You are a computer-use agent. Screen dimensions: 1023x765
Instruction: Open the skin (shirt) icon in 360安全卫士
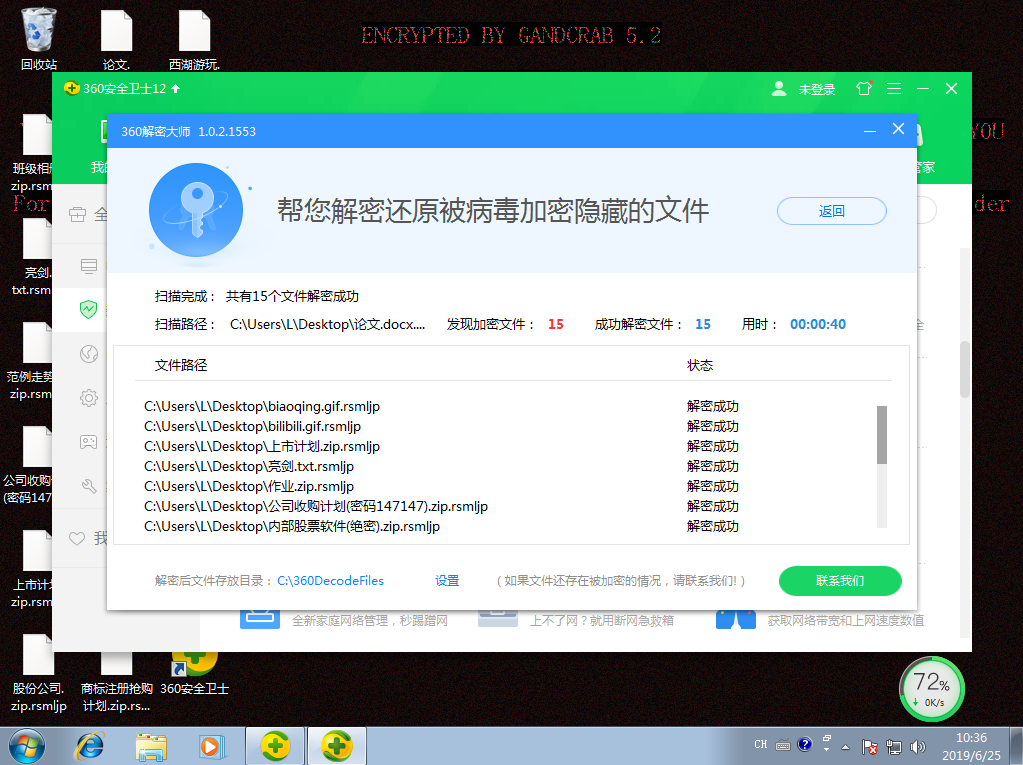(864, 88)
